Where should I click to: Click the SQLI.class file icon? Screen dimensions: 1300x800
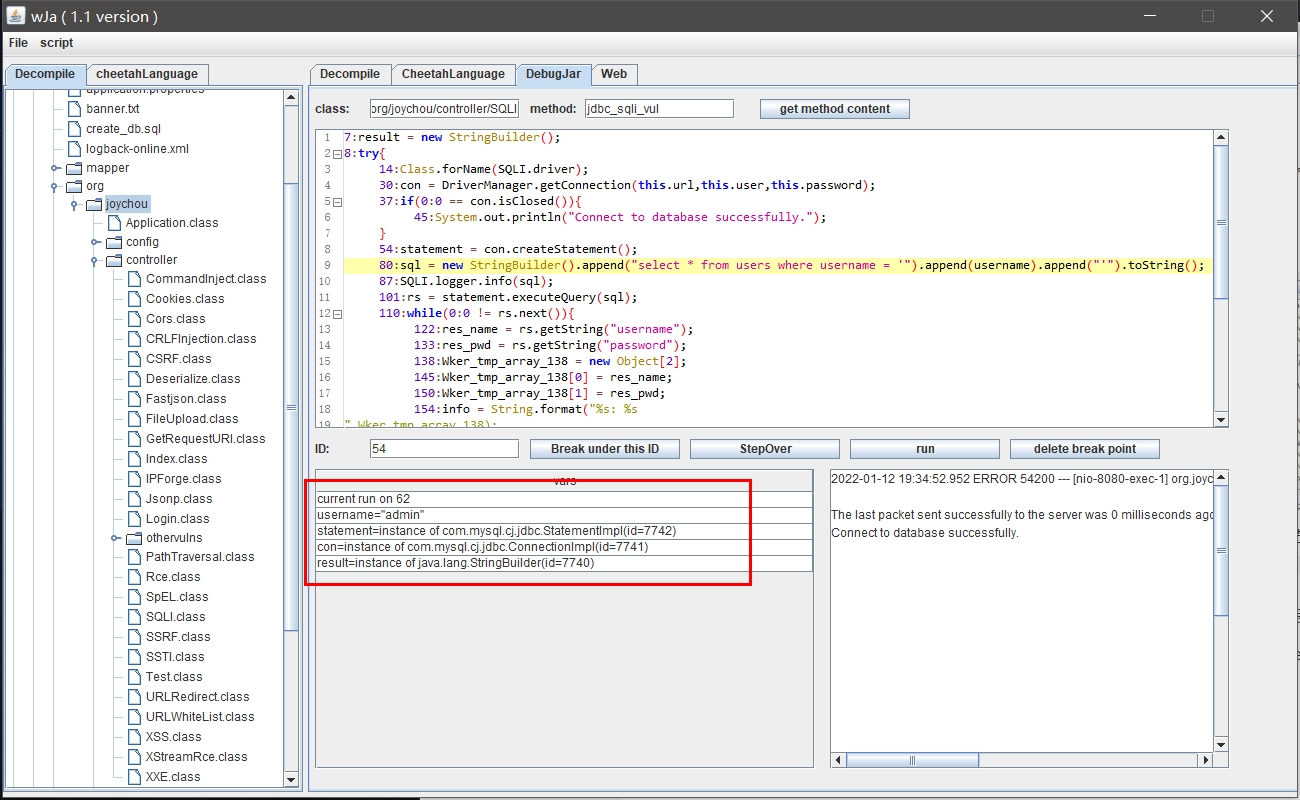click(134, 617)
